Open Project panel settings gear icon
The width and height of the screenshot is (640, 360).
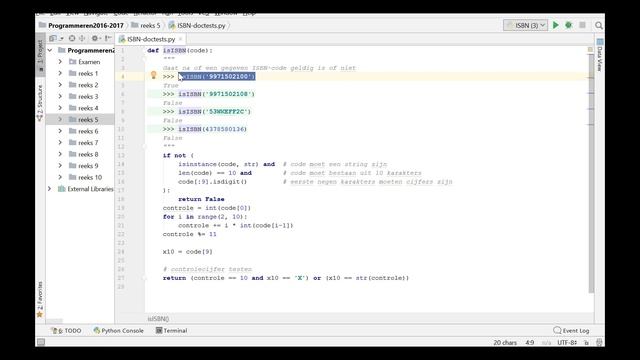point(95,38)
